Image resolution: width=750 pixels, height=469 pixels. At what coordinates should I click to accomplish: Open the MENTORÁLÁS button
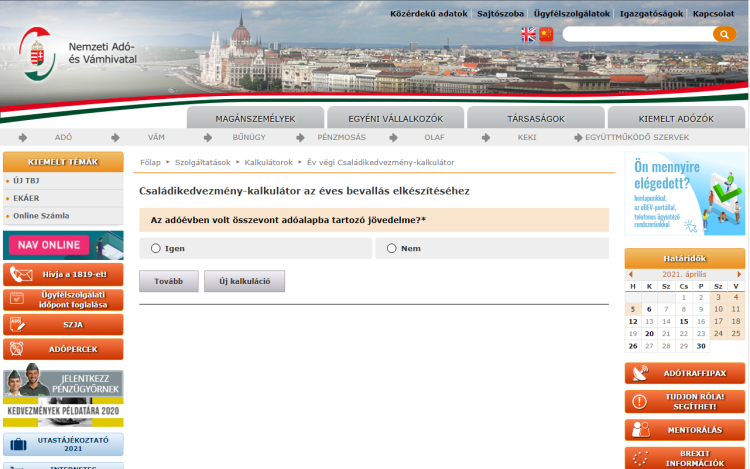point(685,430)
